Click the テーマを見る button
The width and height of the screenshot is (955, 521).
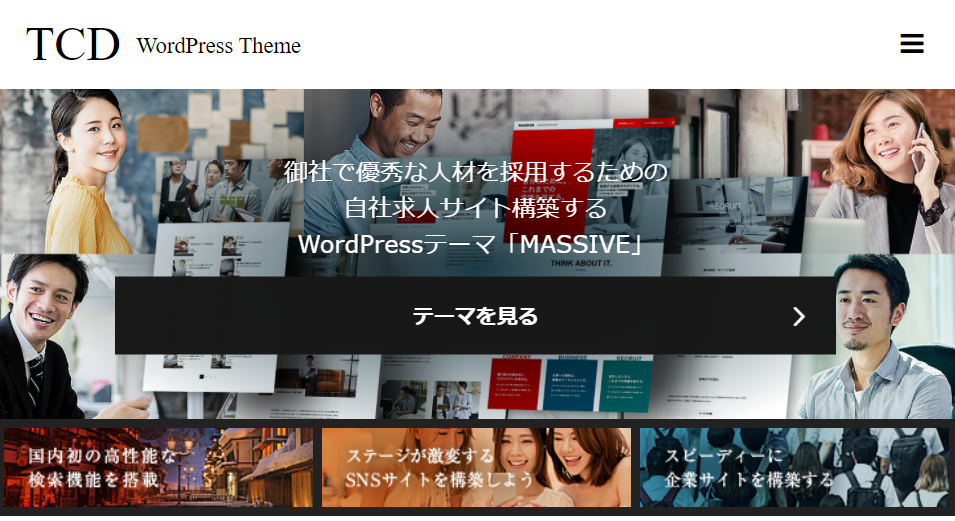[x=475, y=316]
